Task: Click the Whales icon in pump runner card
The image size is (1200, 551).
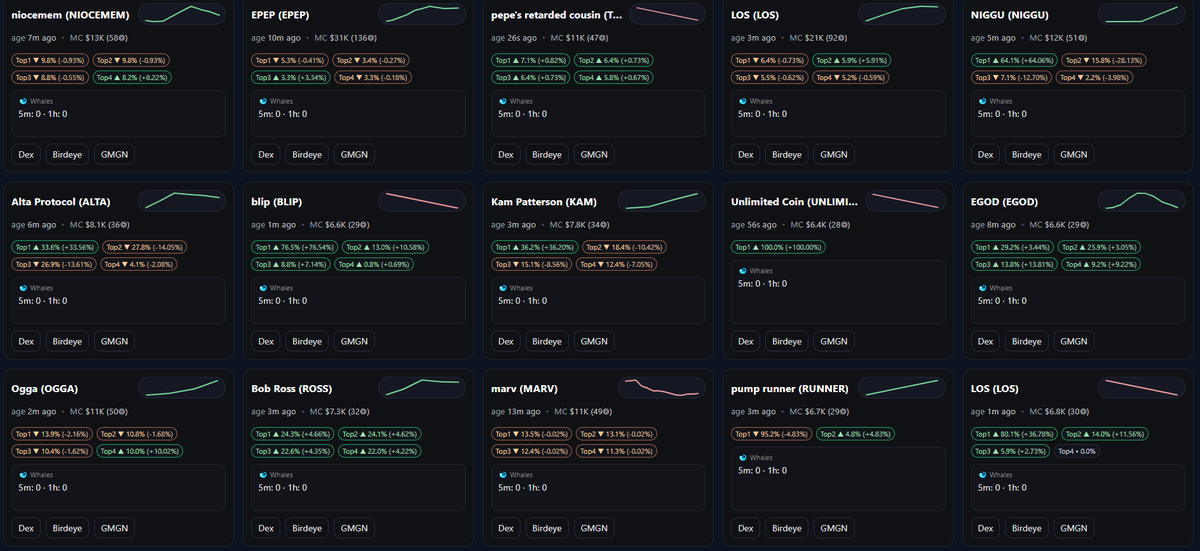Action: (743, 457)
